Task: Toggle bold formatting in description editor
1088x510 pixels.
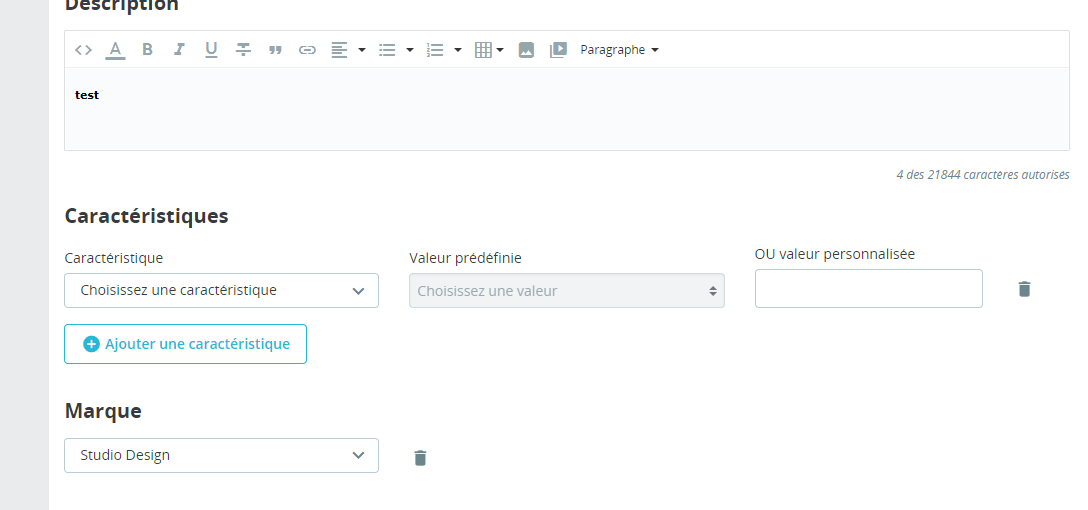Action: coord(147,50)
